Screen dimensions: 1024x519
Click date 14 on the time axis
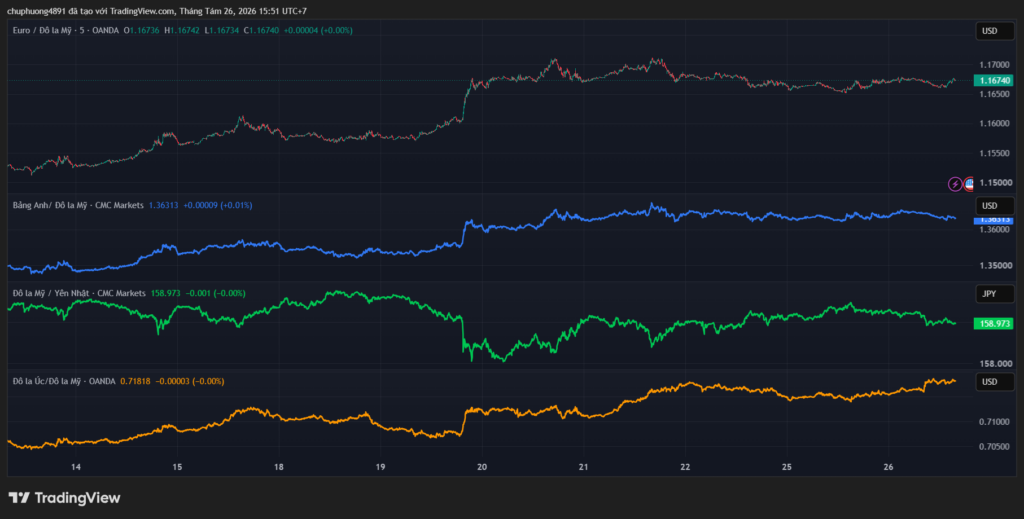tap(76, 467)
